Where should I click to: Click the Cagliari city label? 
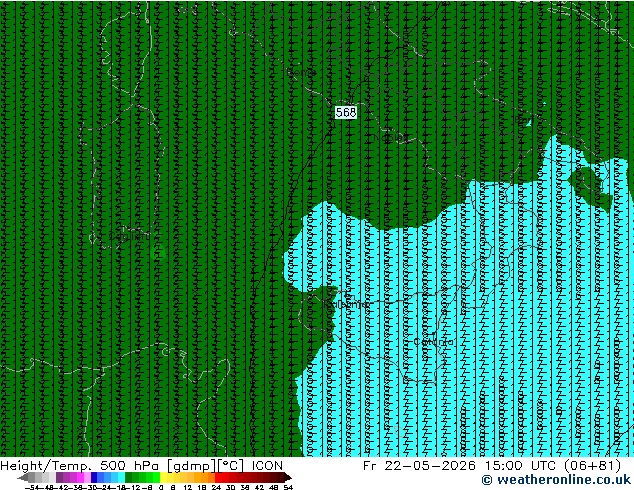(129, 237)
